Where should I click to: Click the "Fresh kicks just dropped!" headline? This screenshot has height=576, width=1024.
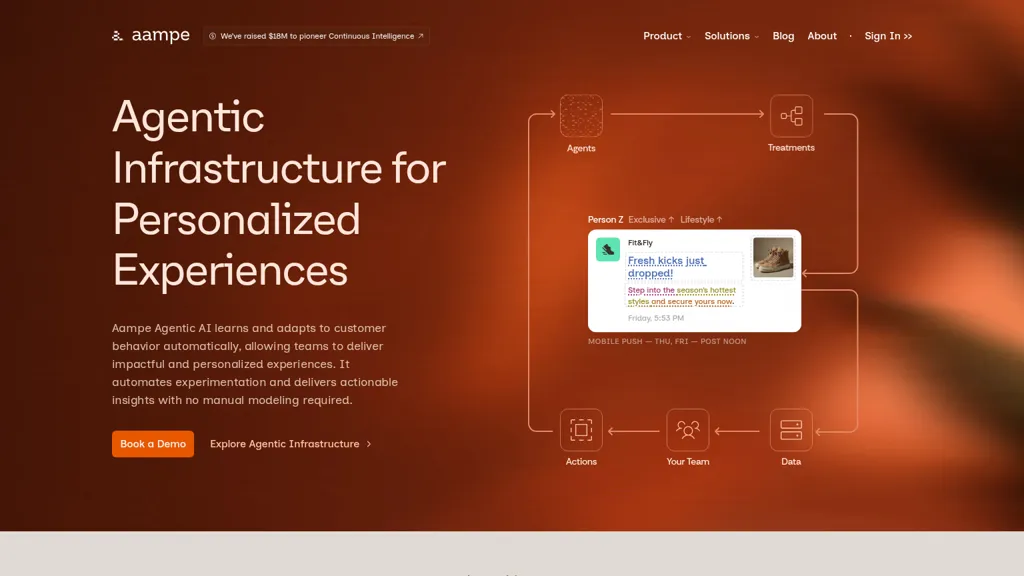tap(667, 266)
